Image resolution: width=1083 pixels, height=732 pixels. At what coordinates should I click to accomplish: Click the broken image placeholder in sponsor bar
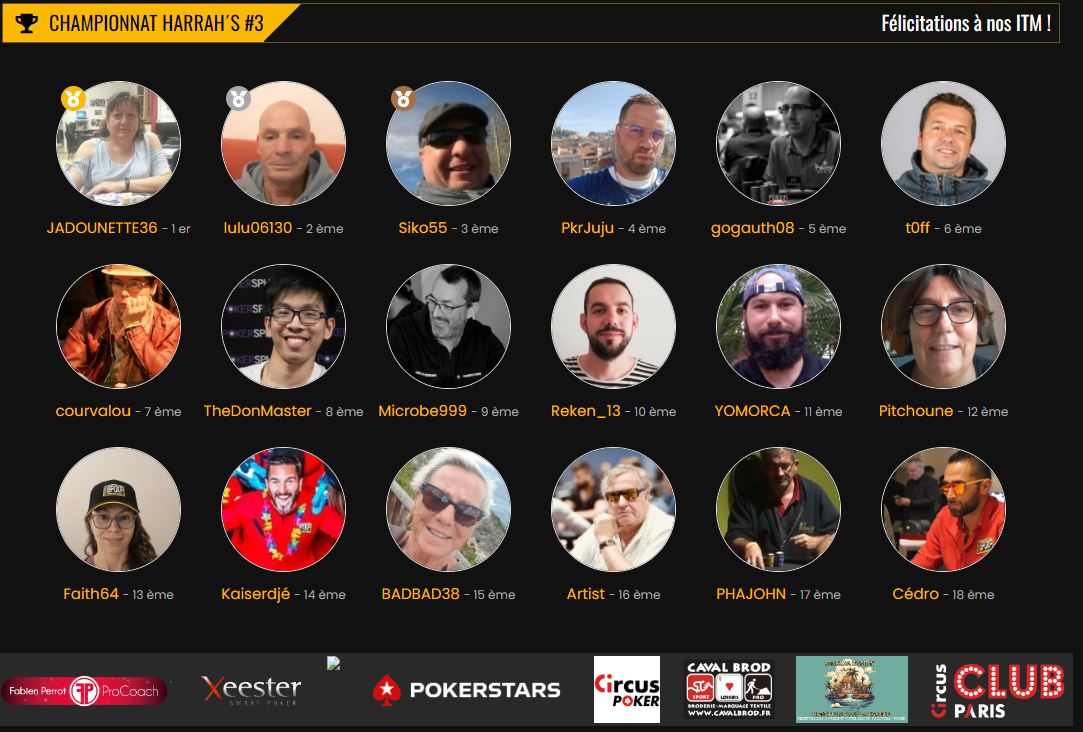[x=334, y=664]
